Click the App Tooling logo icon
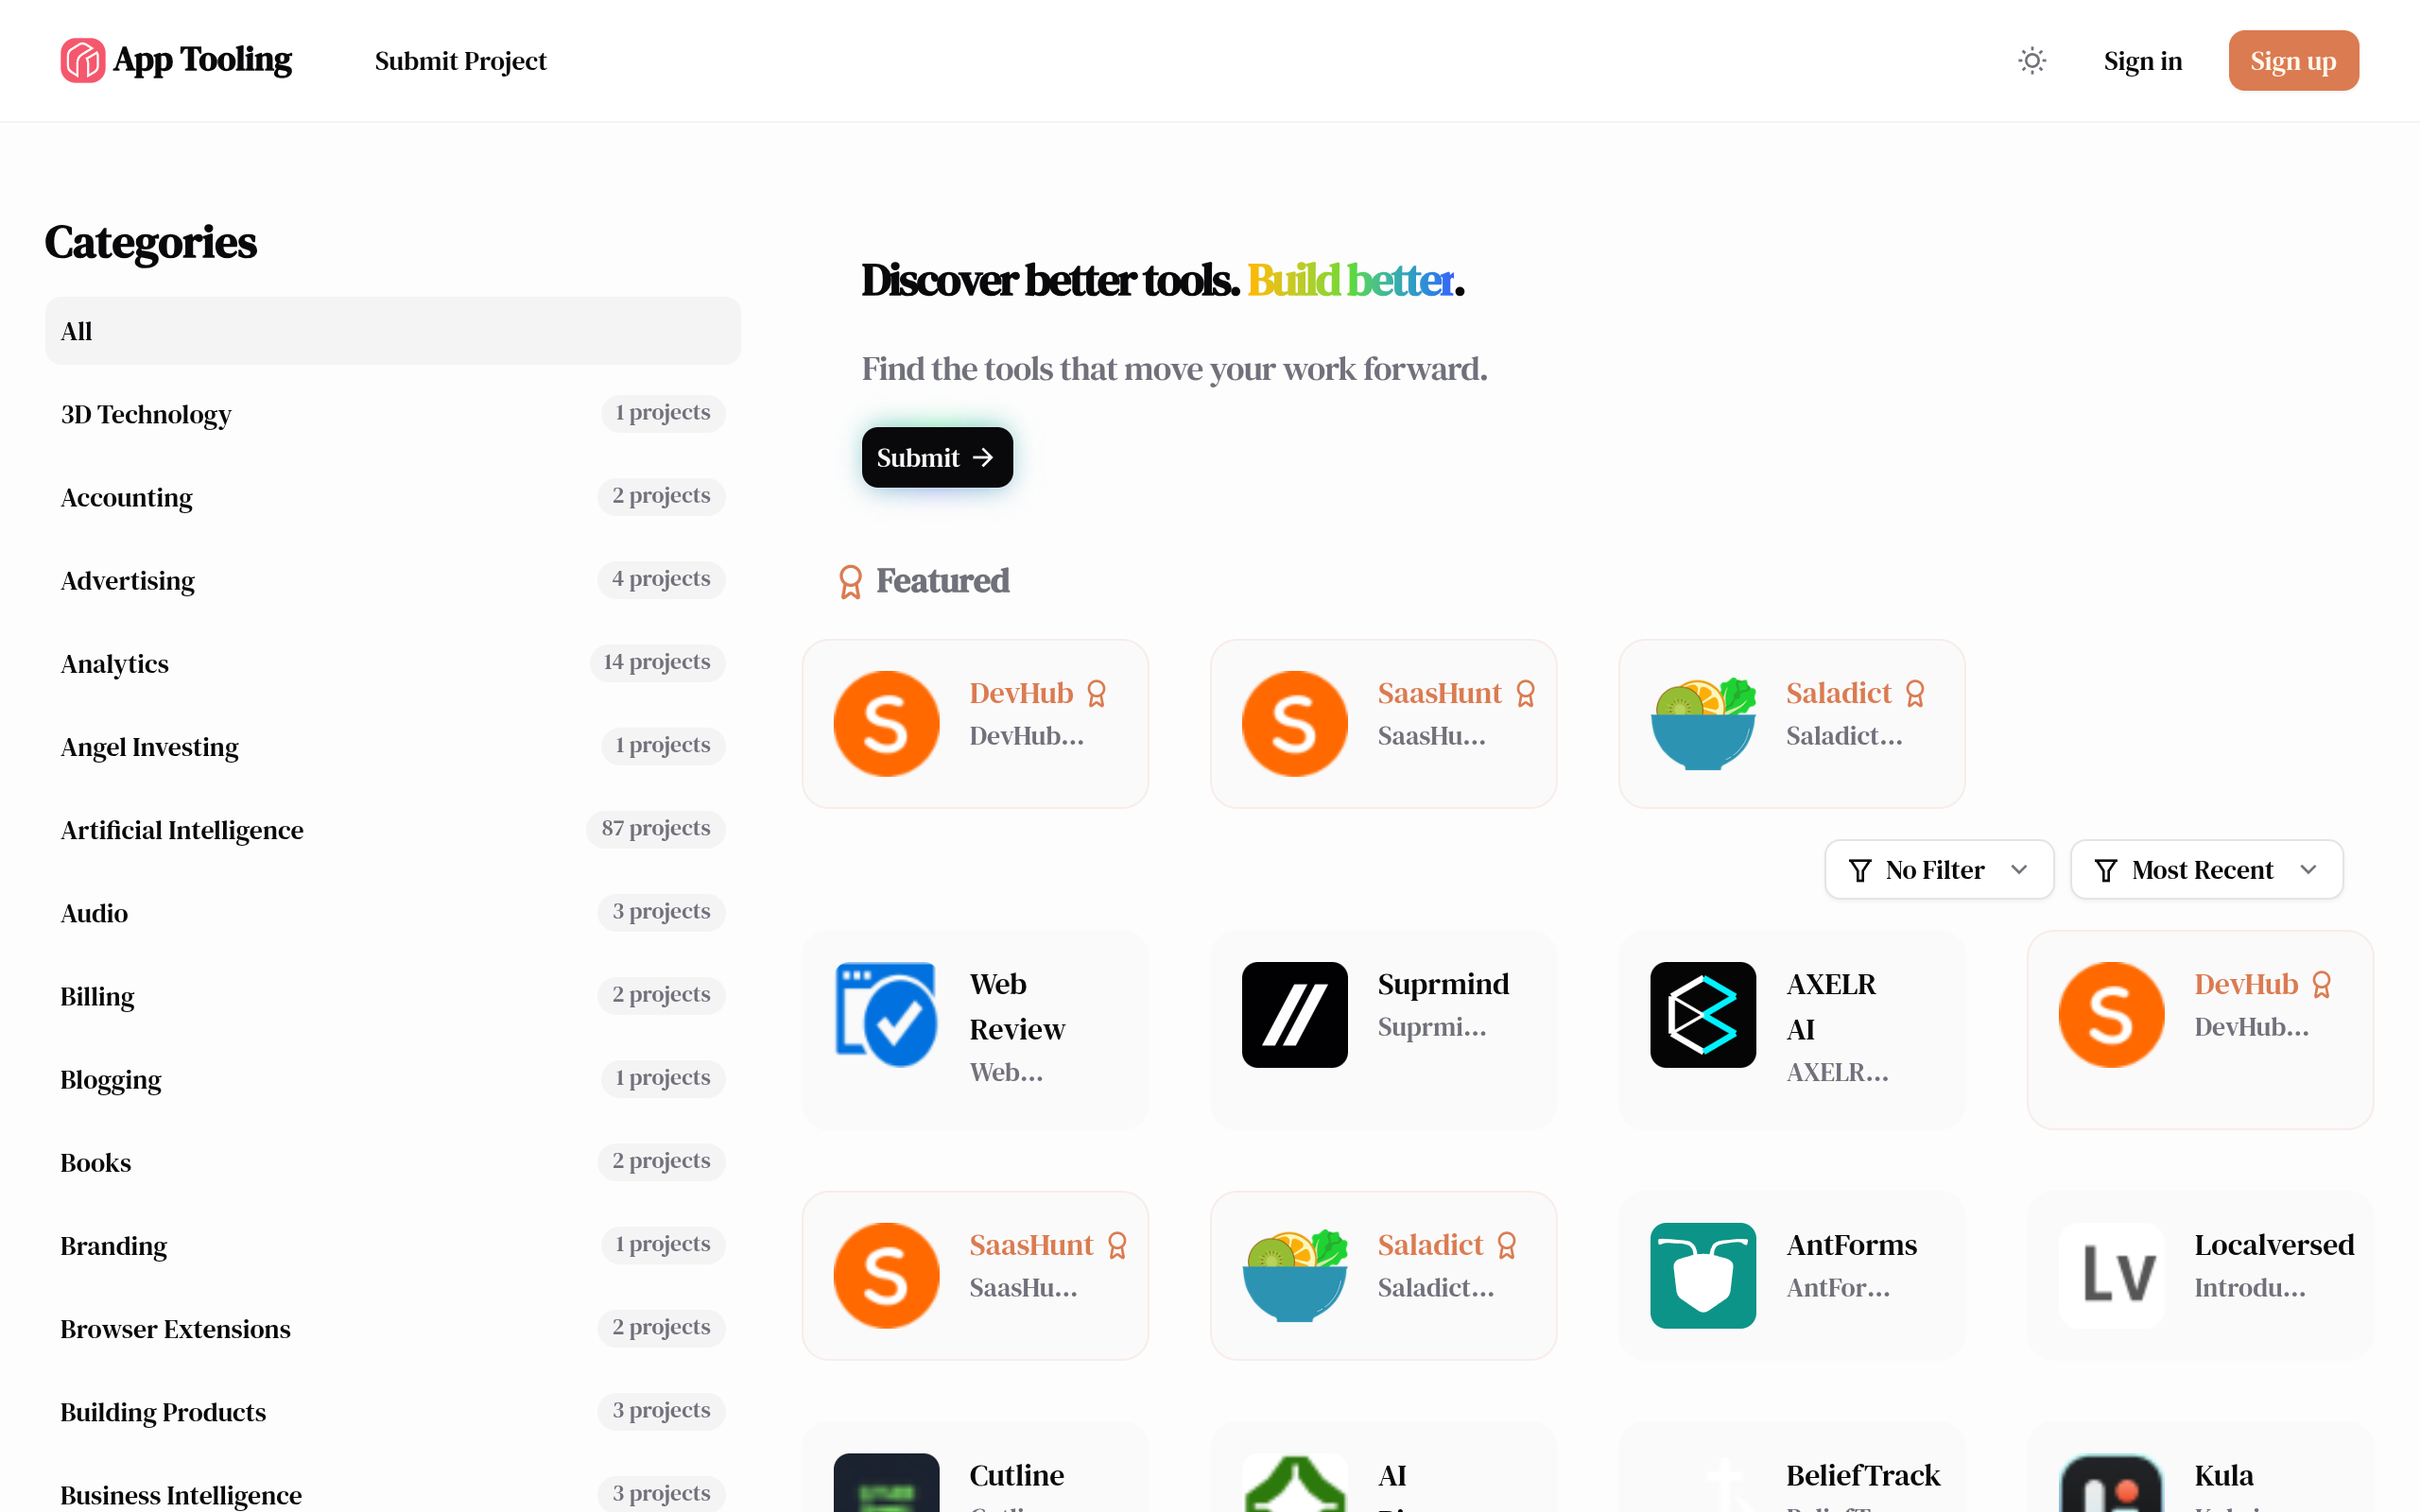Screen dimensions: 2420x1512 (82, 61)
